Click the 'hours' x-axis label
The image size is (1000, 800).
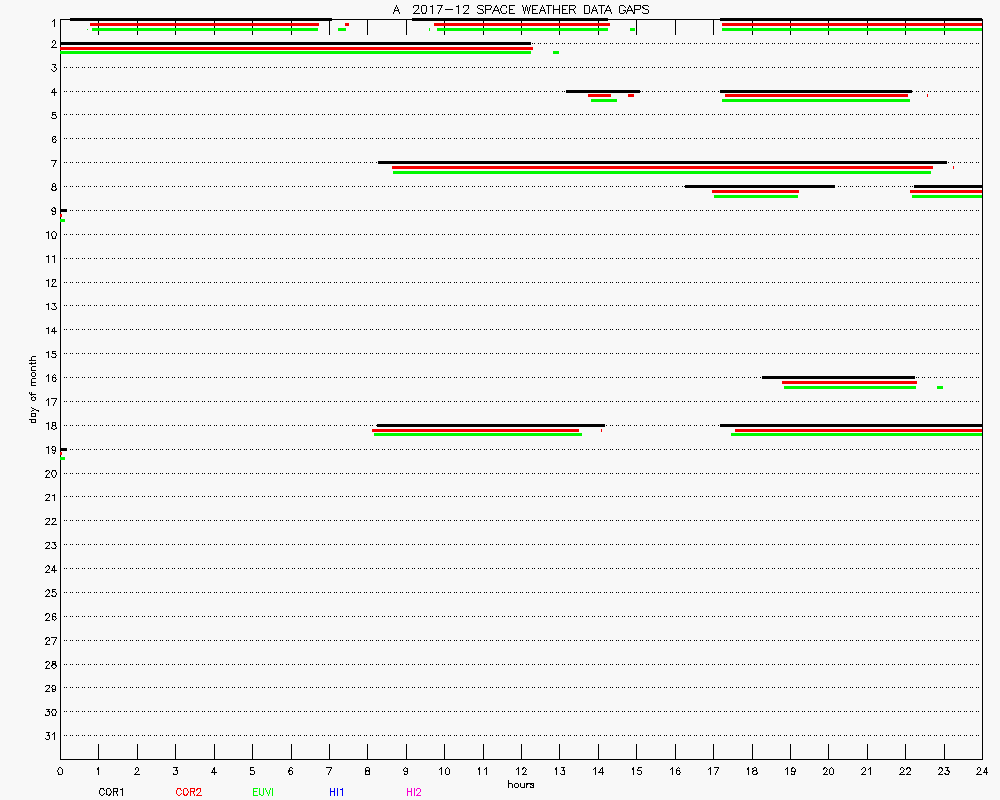click(x=520, y=785)
